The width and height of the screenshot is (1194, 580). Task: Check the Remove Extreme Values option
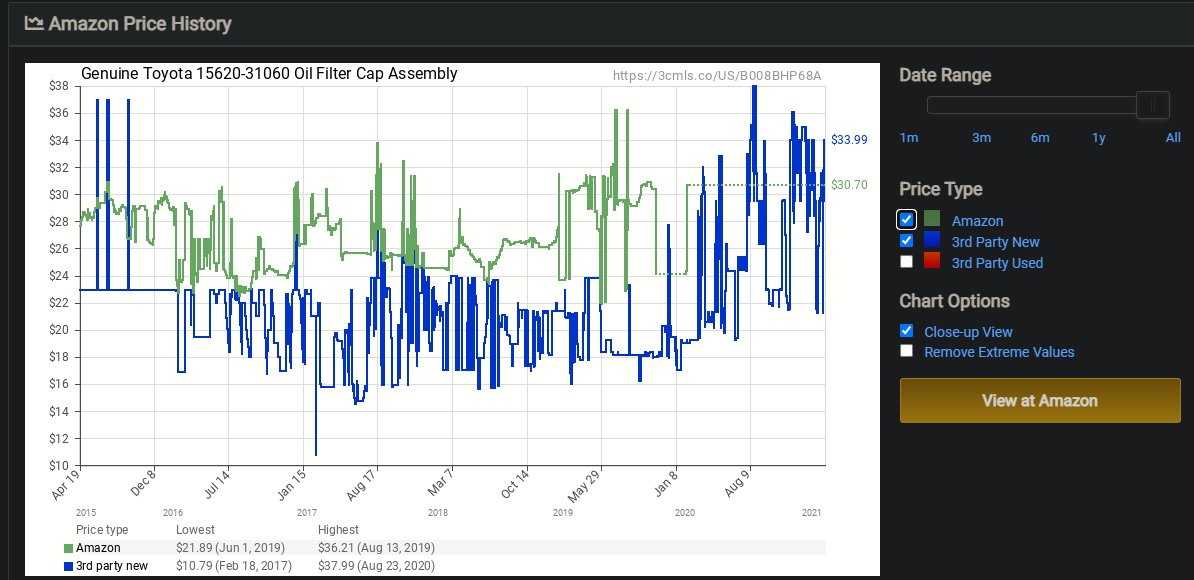906,351
